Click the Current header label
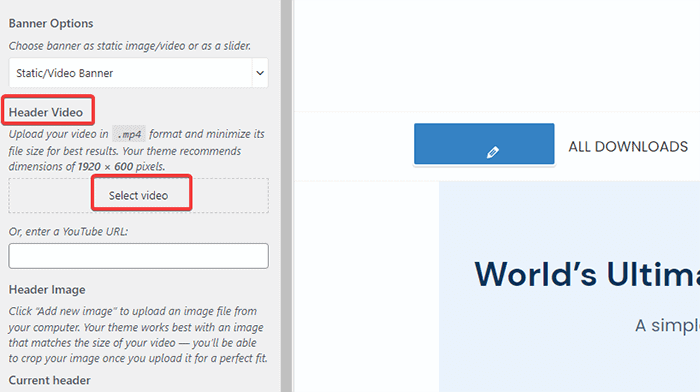The width and height of the screenshot is (700, 392). (50, 380)
